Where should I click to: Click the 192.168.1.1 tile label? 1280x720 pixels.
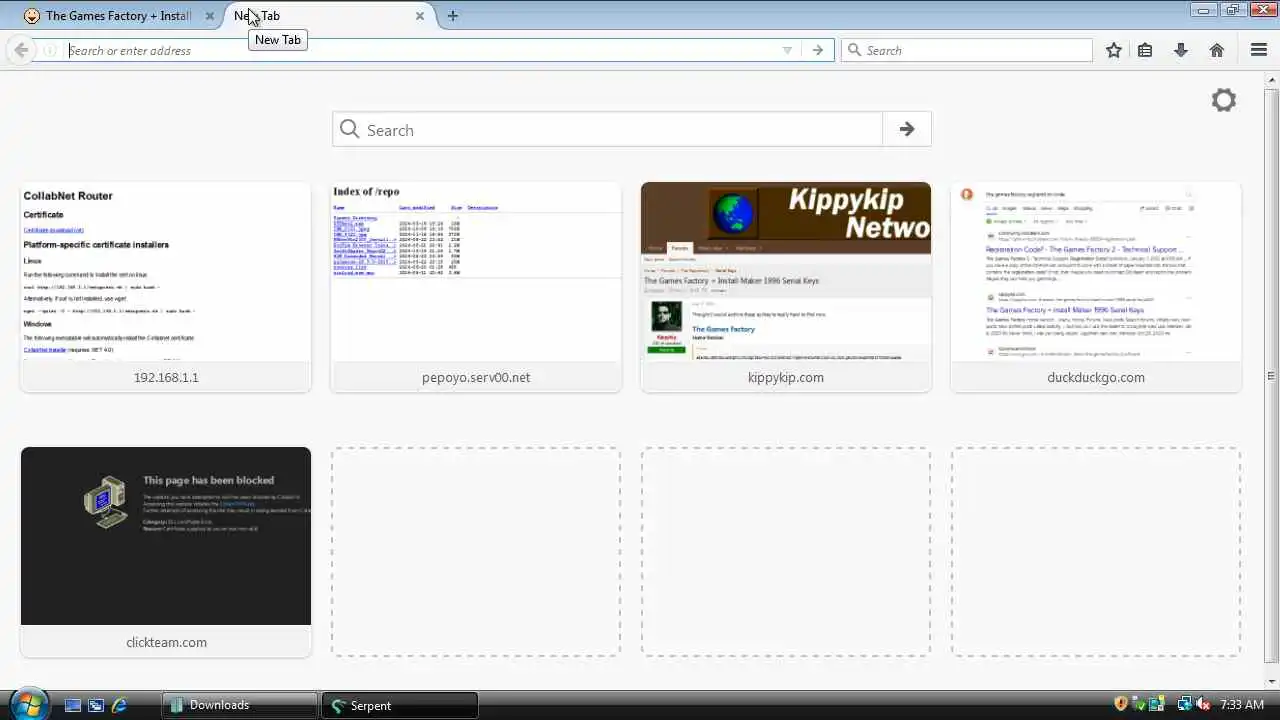click(x=166, y=377)
